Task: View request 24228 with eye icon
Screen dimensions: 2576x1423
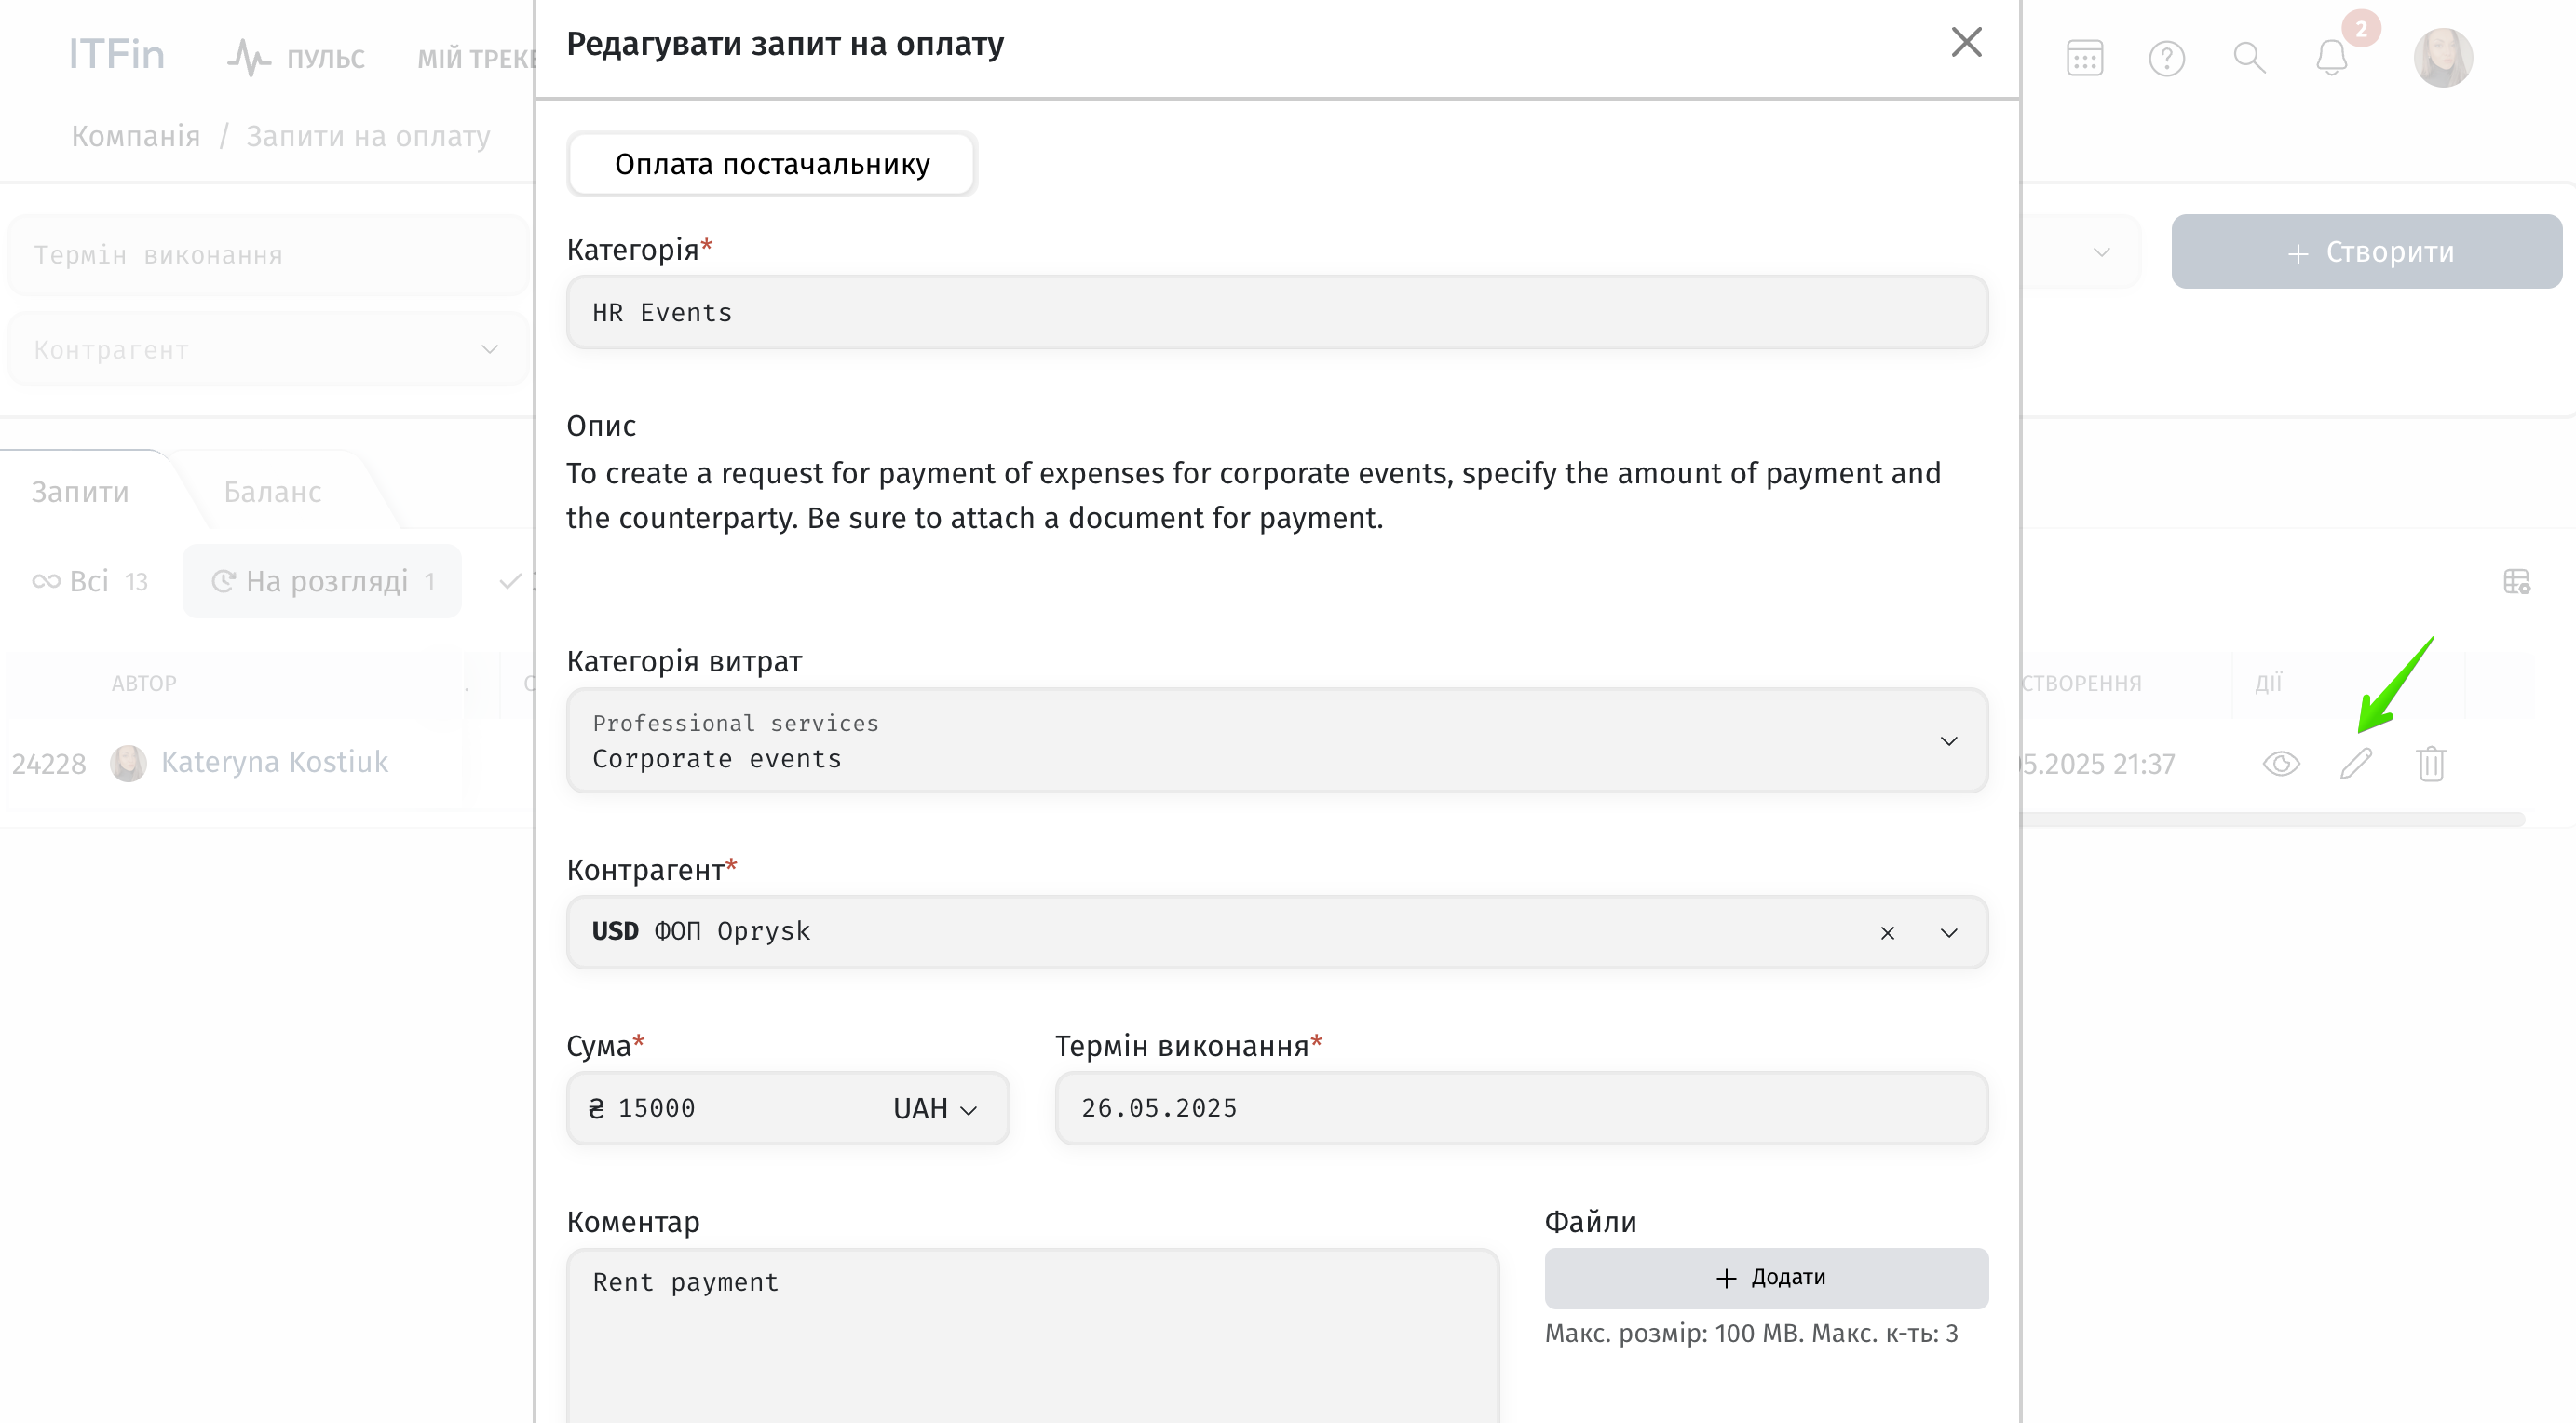Action: pyautogui.click(x=2281, y=764)
